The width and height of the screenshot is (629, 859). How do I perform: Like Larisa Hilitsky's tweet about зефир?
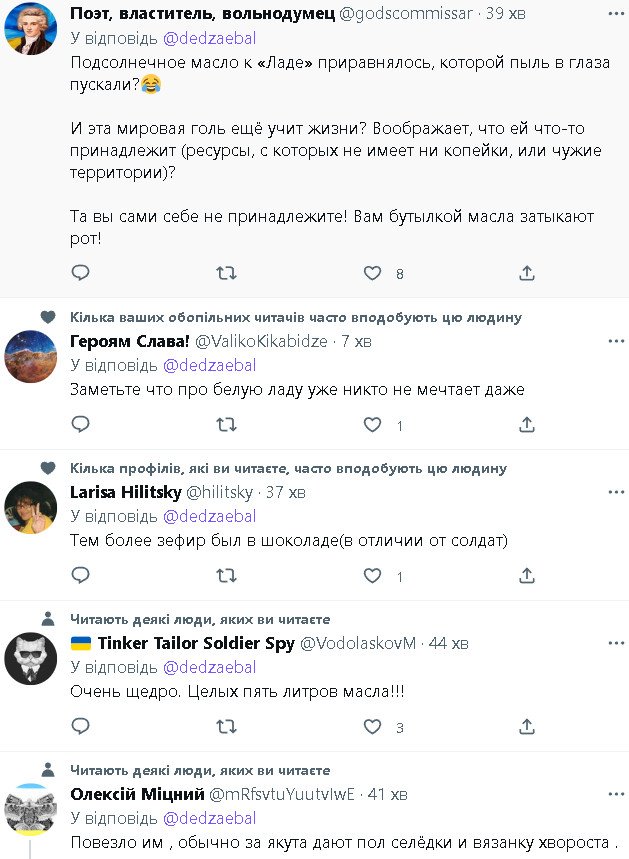pos(372,576)
